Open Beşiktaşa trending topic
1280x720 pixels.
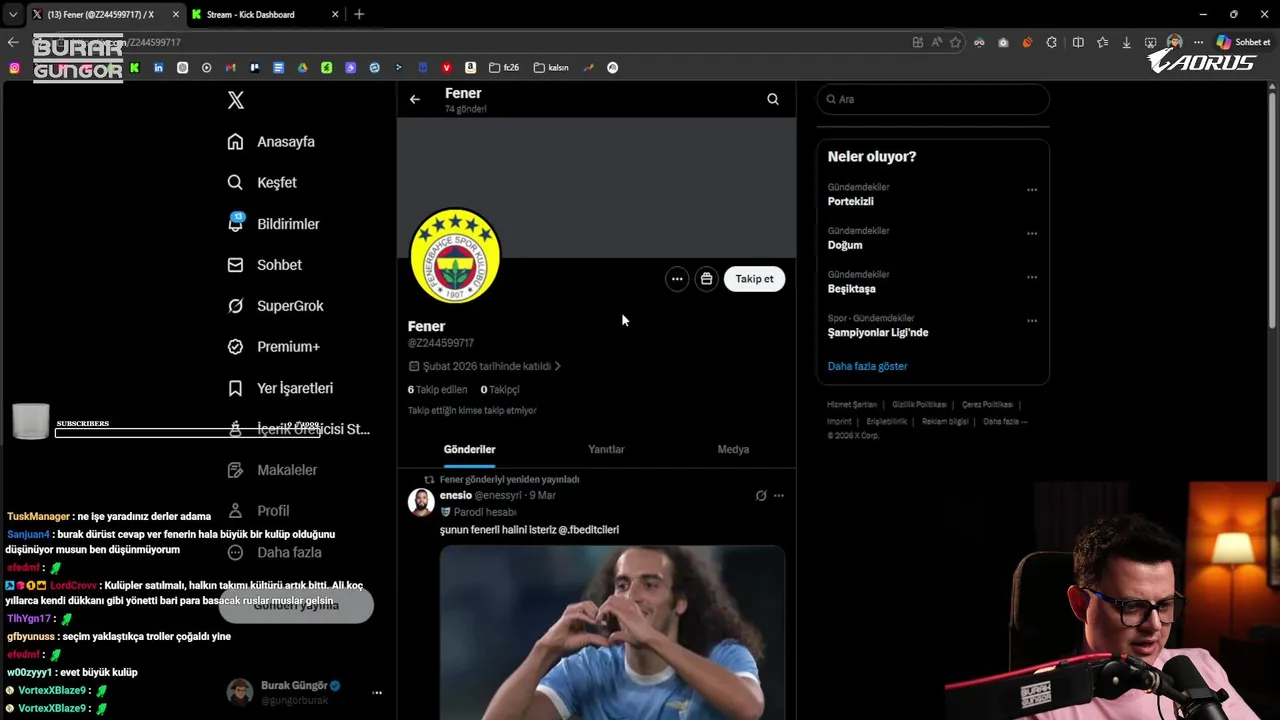(x=852, y=289)
